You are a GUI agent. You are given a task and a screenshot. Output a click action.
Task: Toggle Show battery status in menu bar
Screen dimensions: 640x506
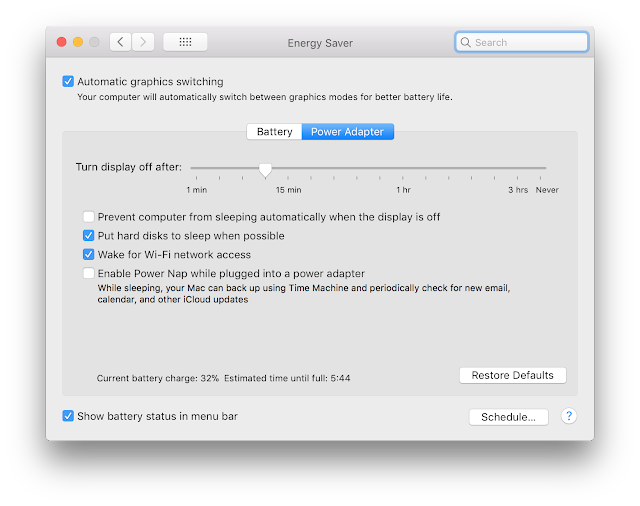click(68, 416)
